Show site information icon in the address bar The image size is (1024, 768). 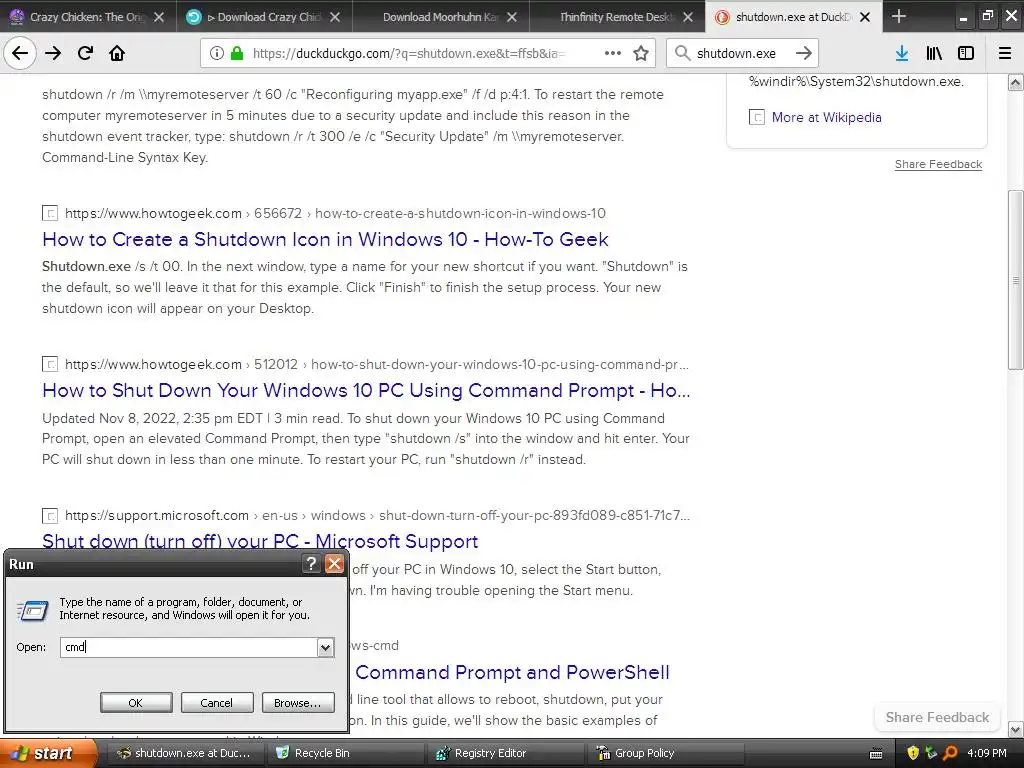[x=217, y=53]
